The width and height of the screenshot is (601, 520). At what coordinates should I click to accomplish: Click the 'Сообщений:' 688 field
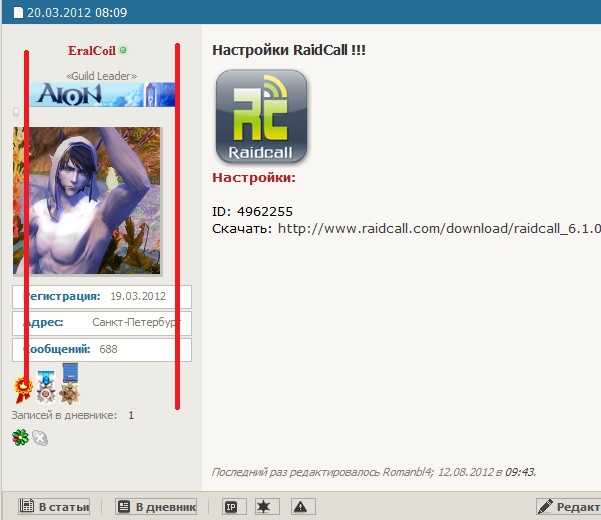tap(102, 349)
